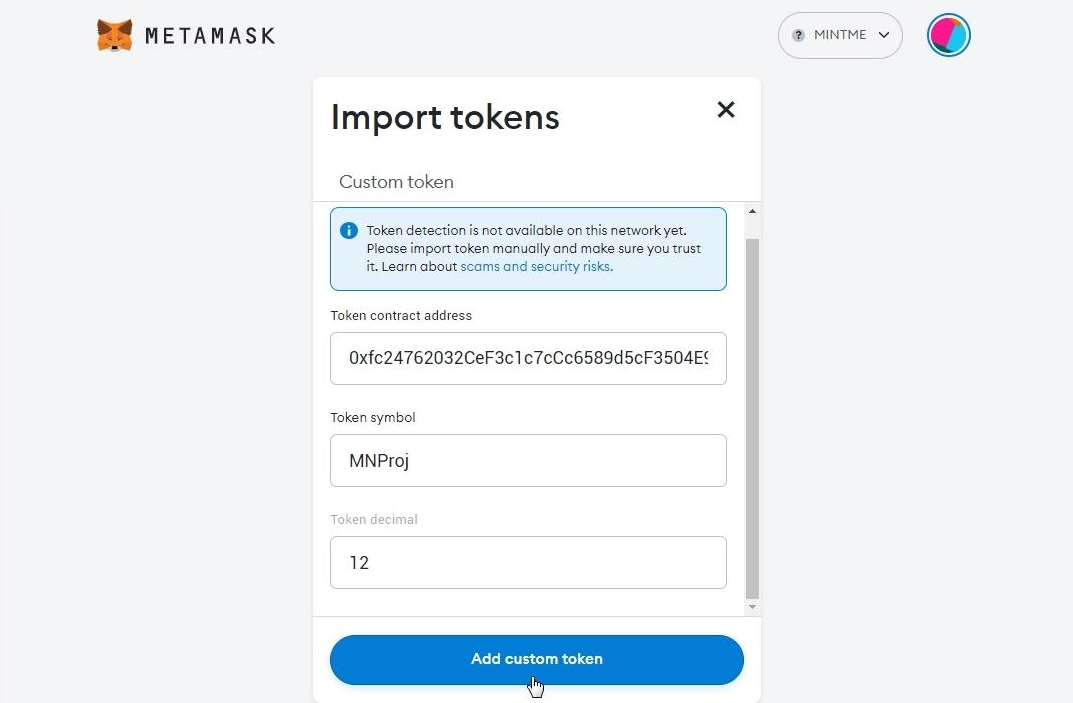Click the token detection notice banner

tap(528, 248)
